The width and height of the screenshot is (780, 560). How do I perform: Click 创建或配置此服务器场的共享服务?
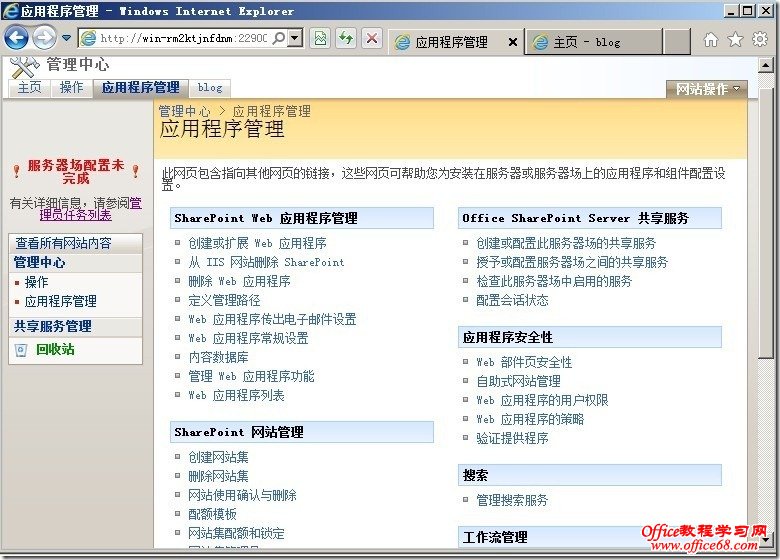[x=566, y=243]
